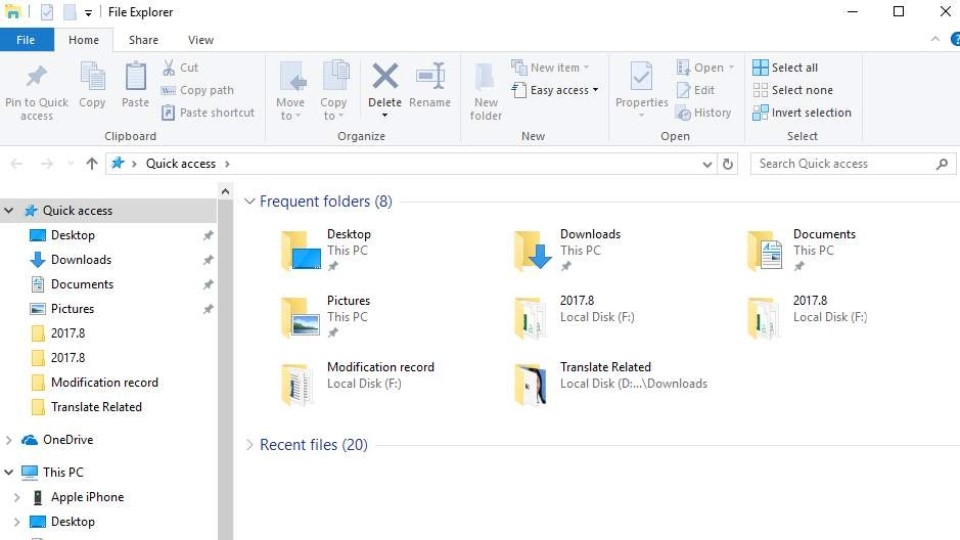Screen dimensions: 960x540
Task: Click the Back navigation arrow
Action: [x=17, y=163]
